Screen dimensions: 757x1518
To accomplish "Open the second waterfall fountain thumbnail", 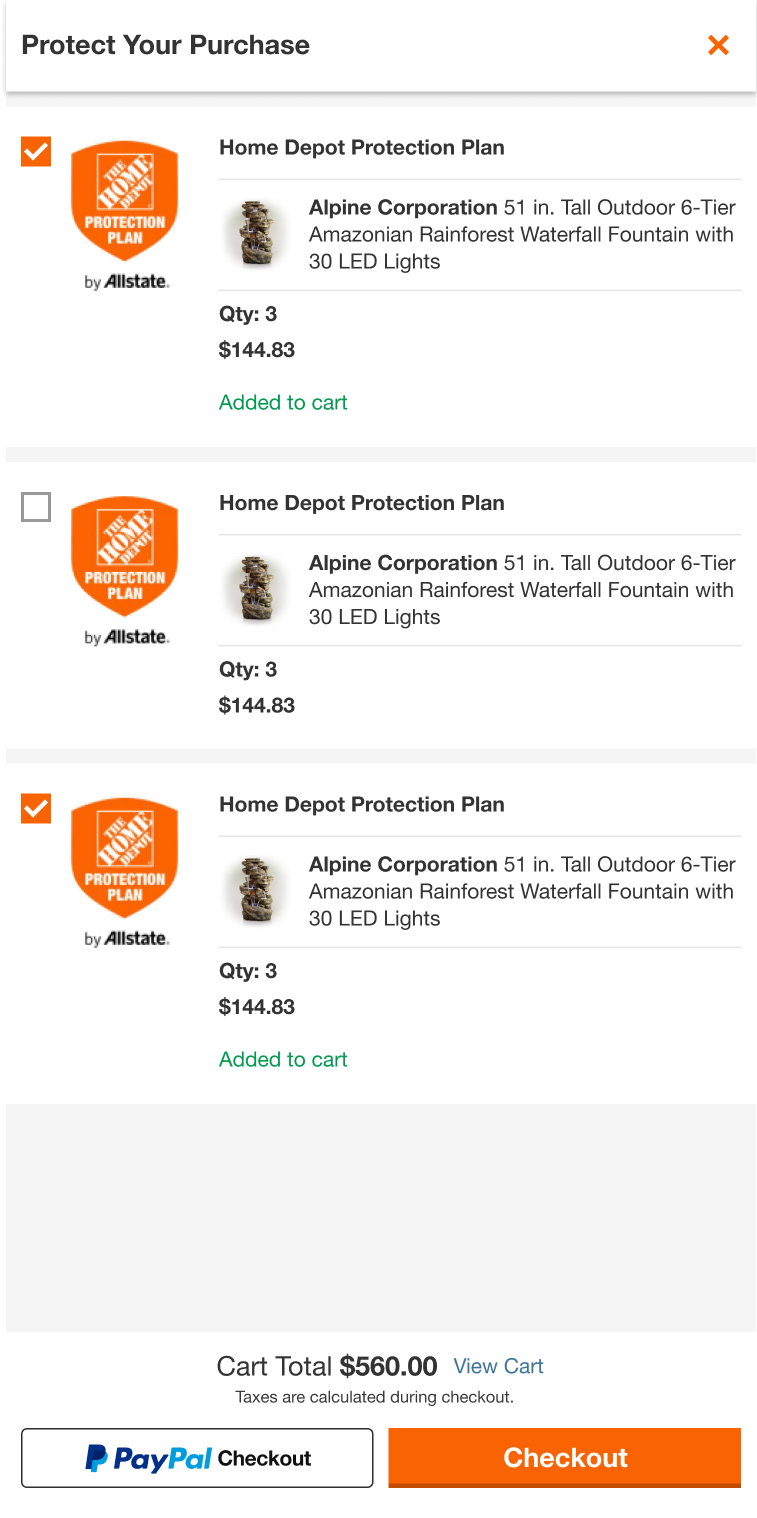I will coord(256,590).
